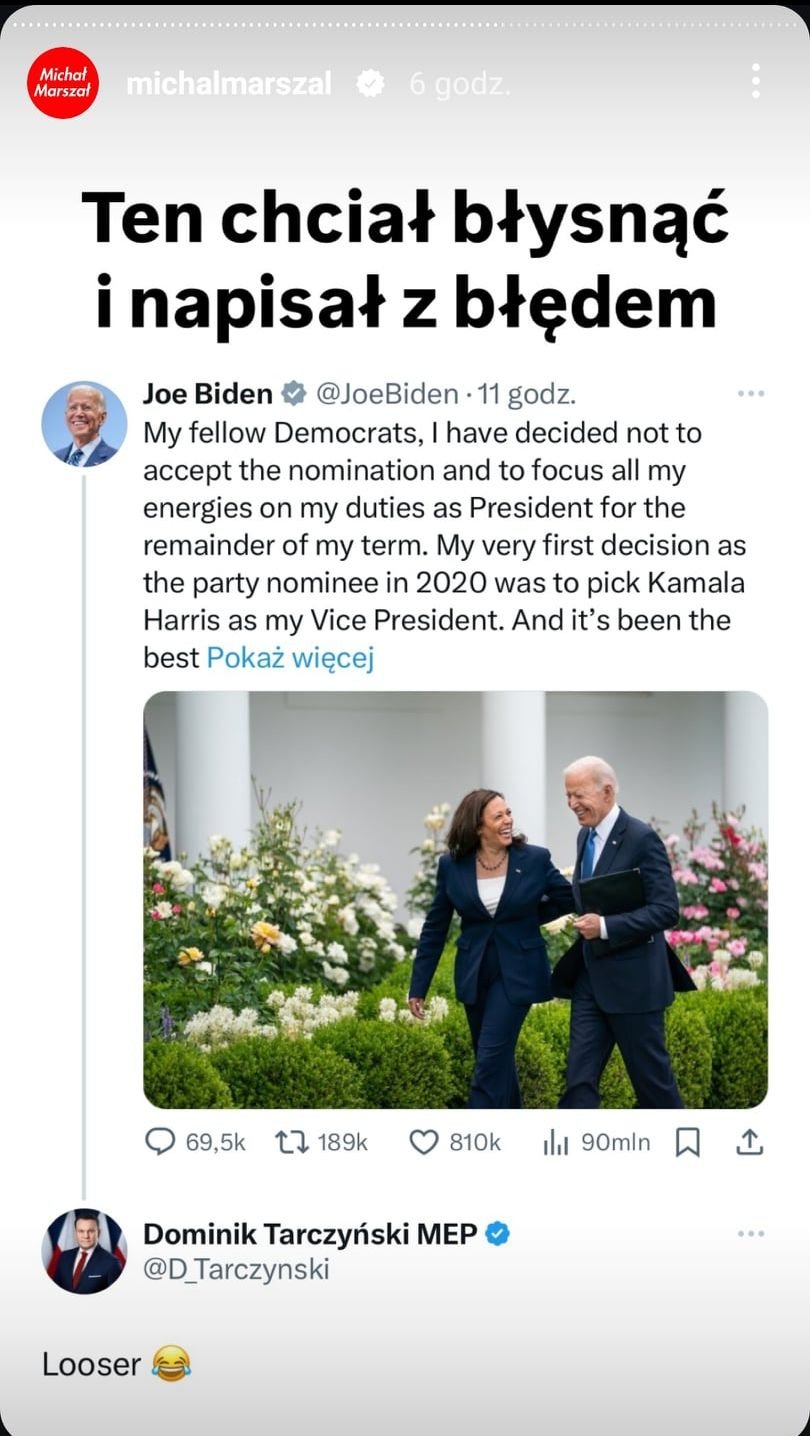Open Joe Biden's profile picture

click(x=84, y=423)
